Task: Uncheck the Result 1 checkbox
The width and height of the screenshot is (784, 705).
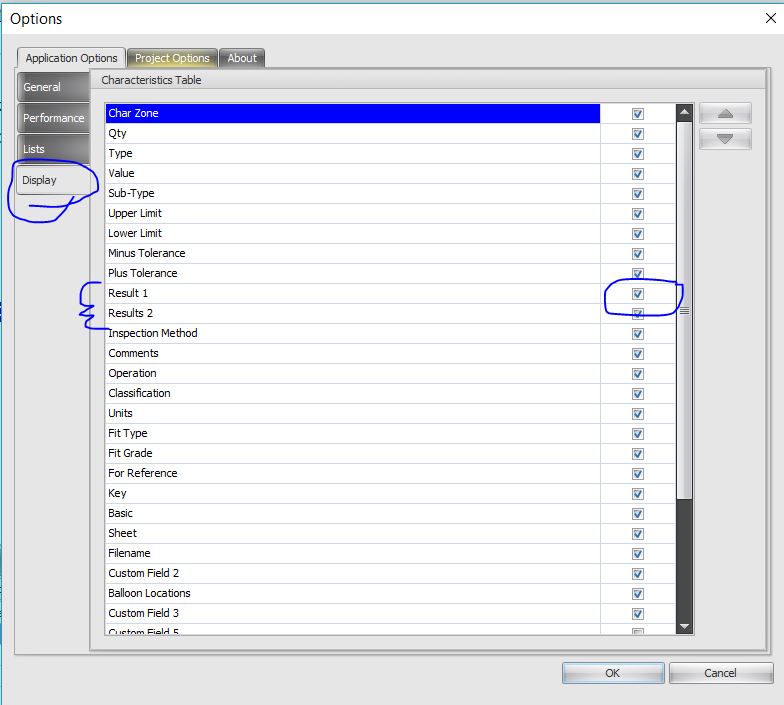Action: click(638, 294)
